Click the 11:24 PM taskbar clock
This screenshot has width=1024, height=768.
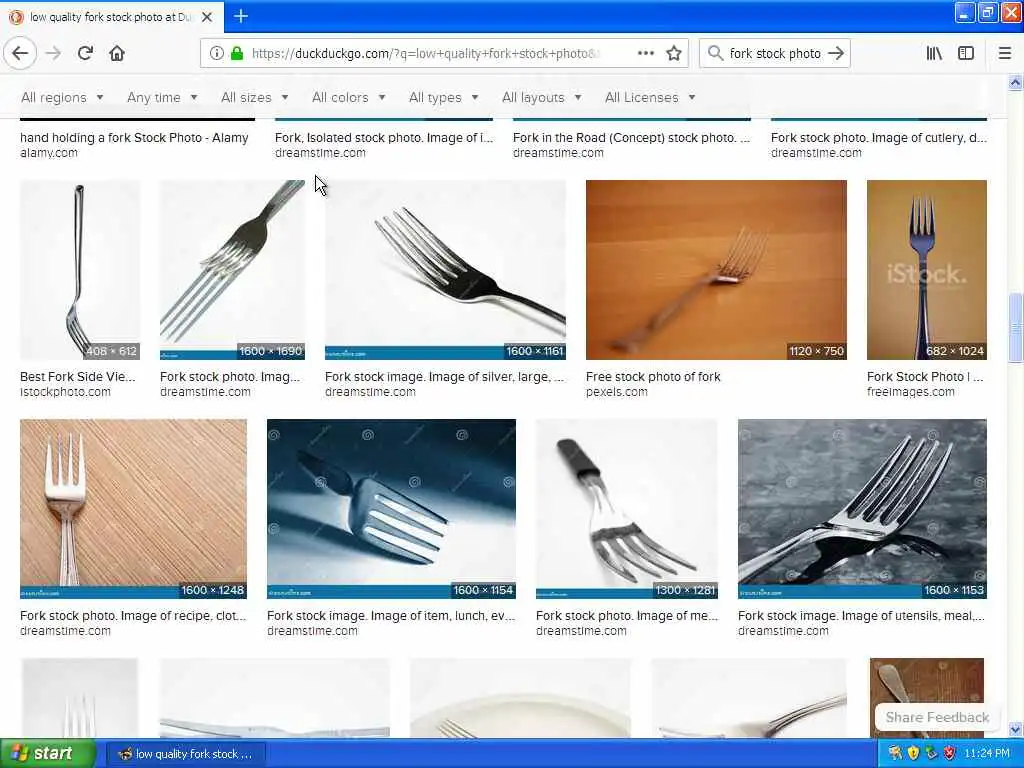[x=987, y=754]
